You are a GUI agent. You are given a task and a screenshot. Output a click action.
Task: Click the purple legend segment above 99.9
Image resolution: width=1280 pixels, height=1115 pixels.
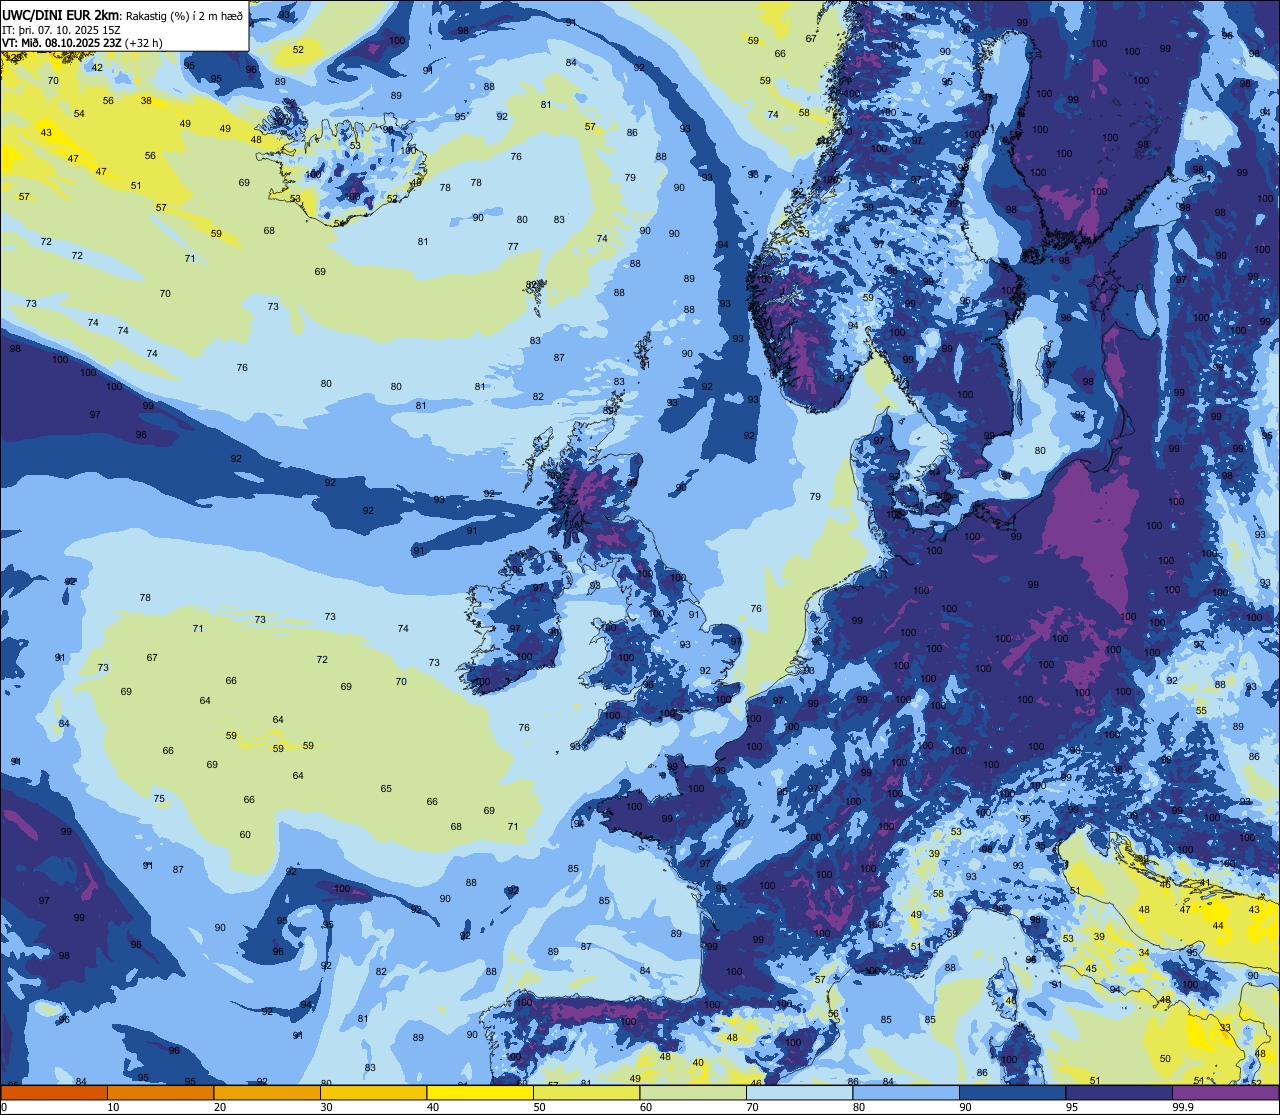pyautogui.click(x=1225, y=1093)
